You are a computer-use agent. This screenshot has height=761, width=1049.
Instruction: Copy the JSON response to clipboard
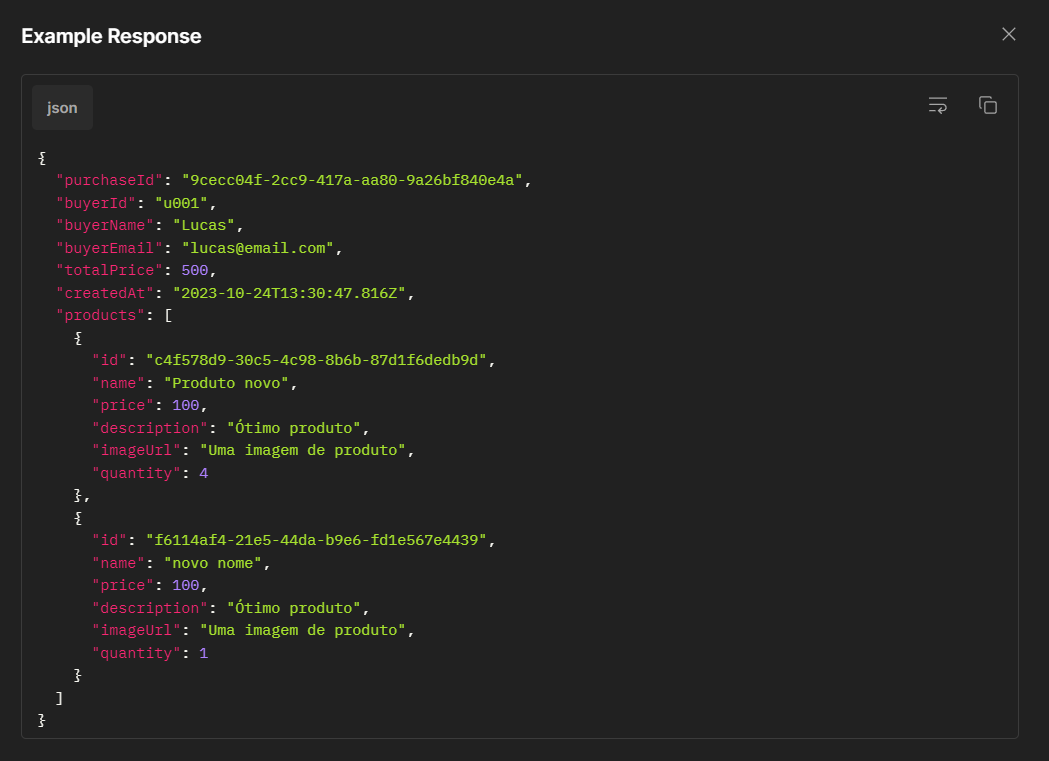point(988,104)
